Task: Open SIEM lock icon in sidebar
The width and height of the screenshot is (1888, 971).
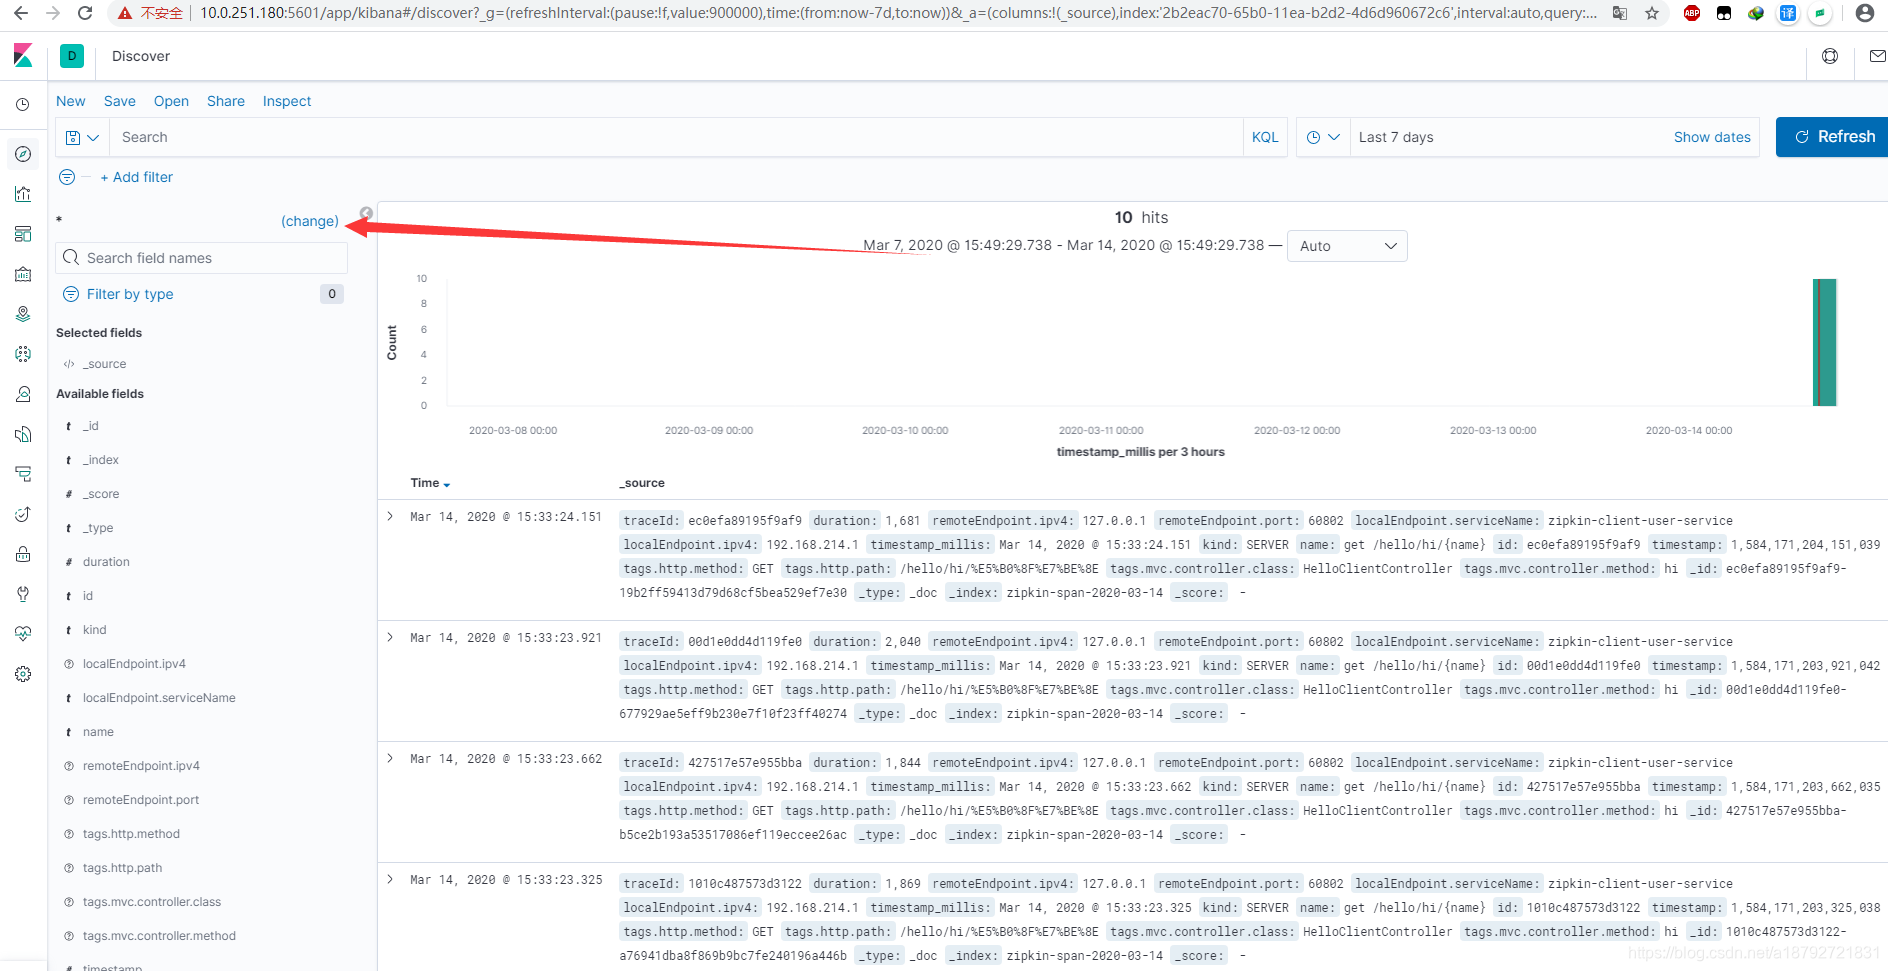Action: coord(23,554)
